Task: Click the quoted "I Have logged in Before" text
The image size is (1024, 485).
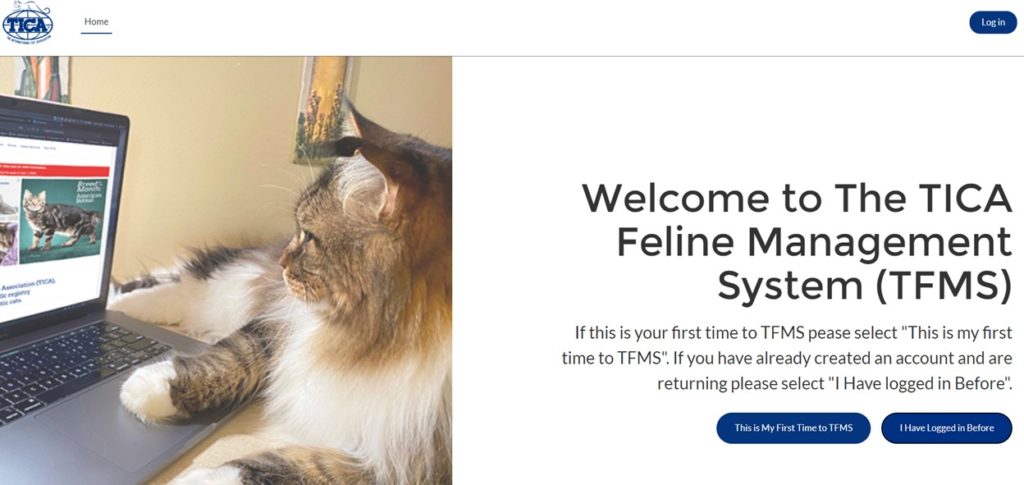Action: coord(920,383)
